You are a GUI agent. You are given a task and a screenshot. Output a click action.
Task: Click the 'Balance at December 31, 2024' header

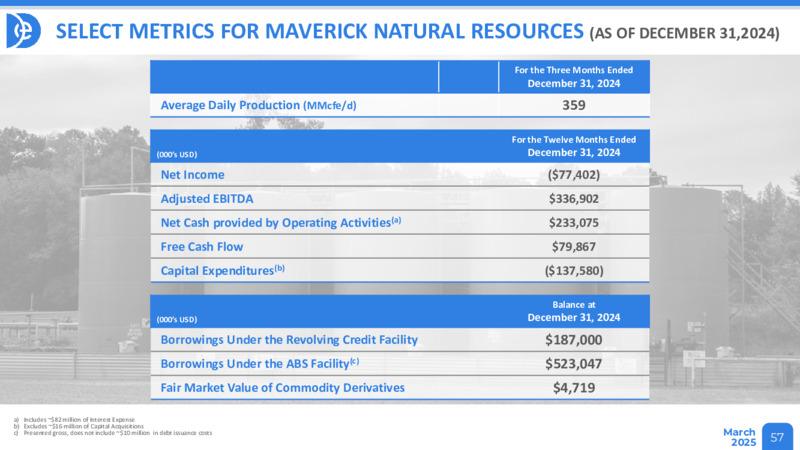pos(573,311)
